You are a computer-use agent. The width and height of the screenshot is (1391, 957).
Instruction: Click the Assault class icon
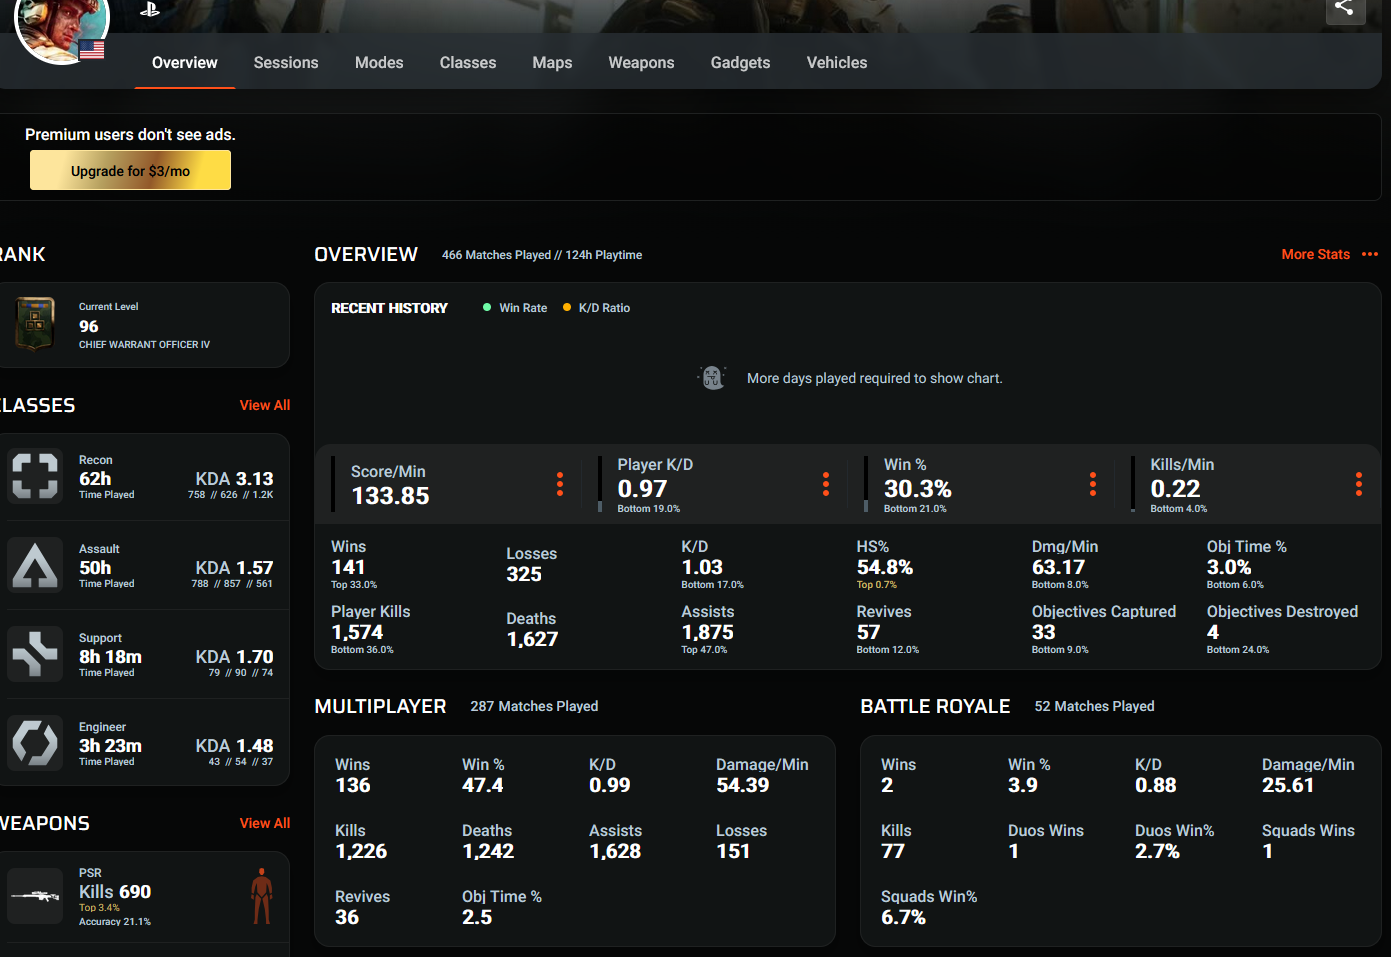(x=35, y=565)
